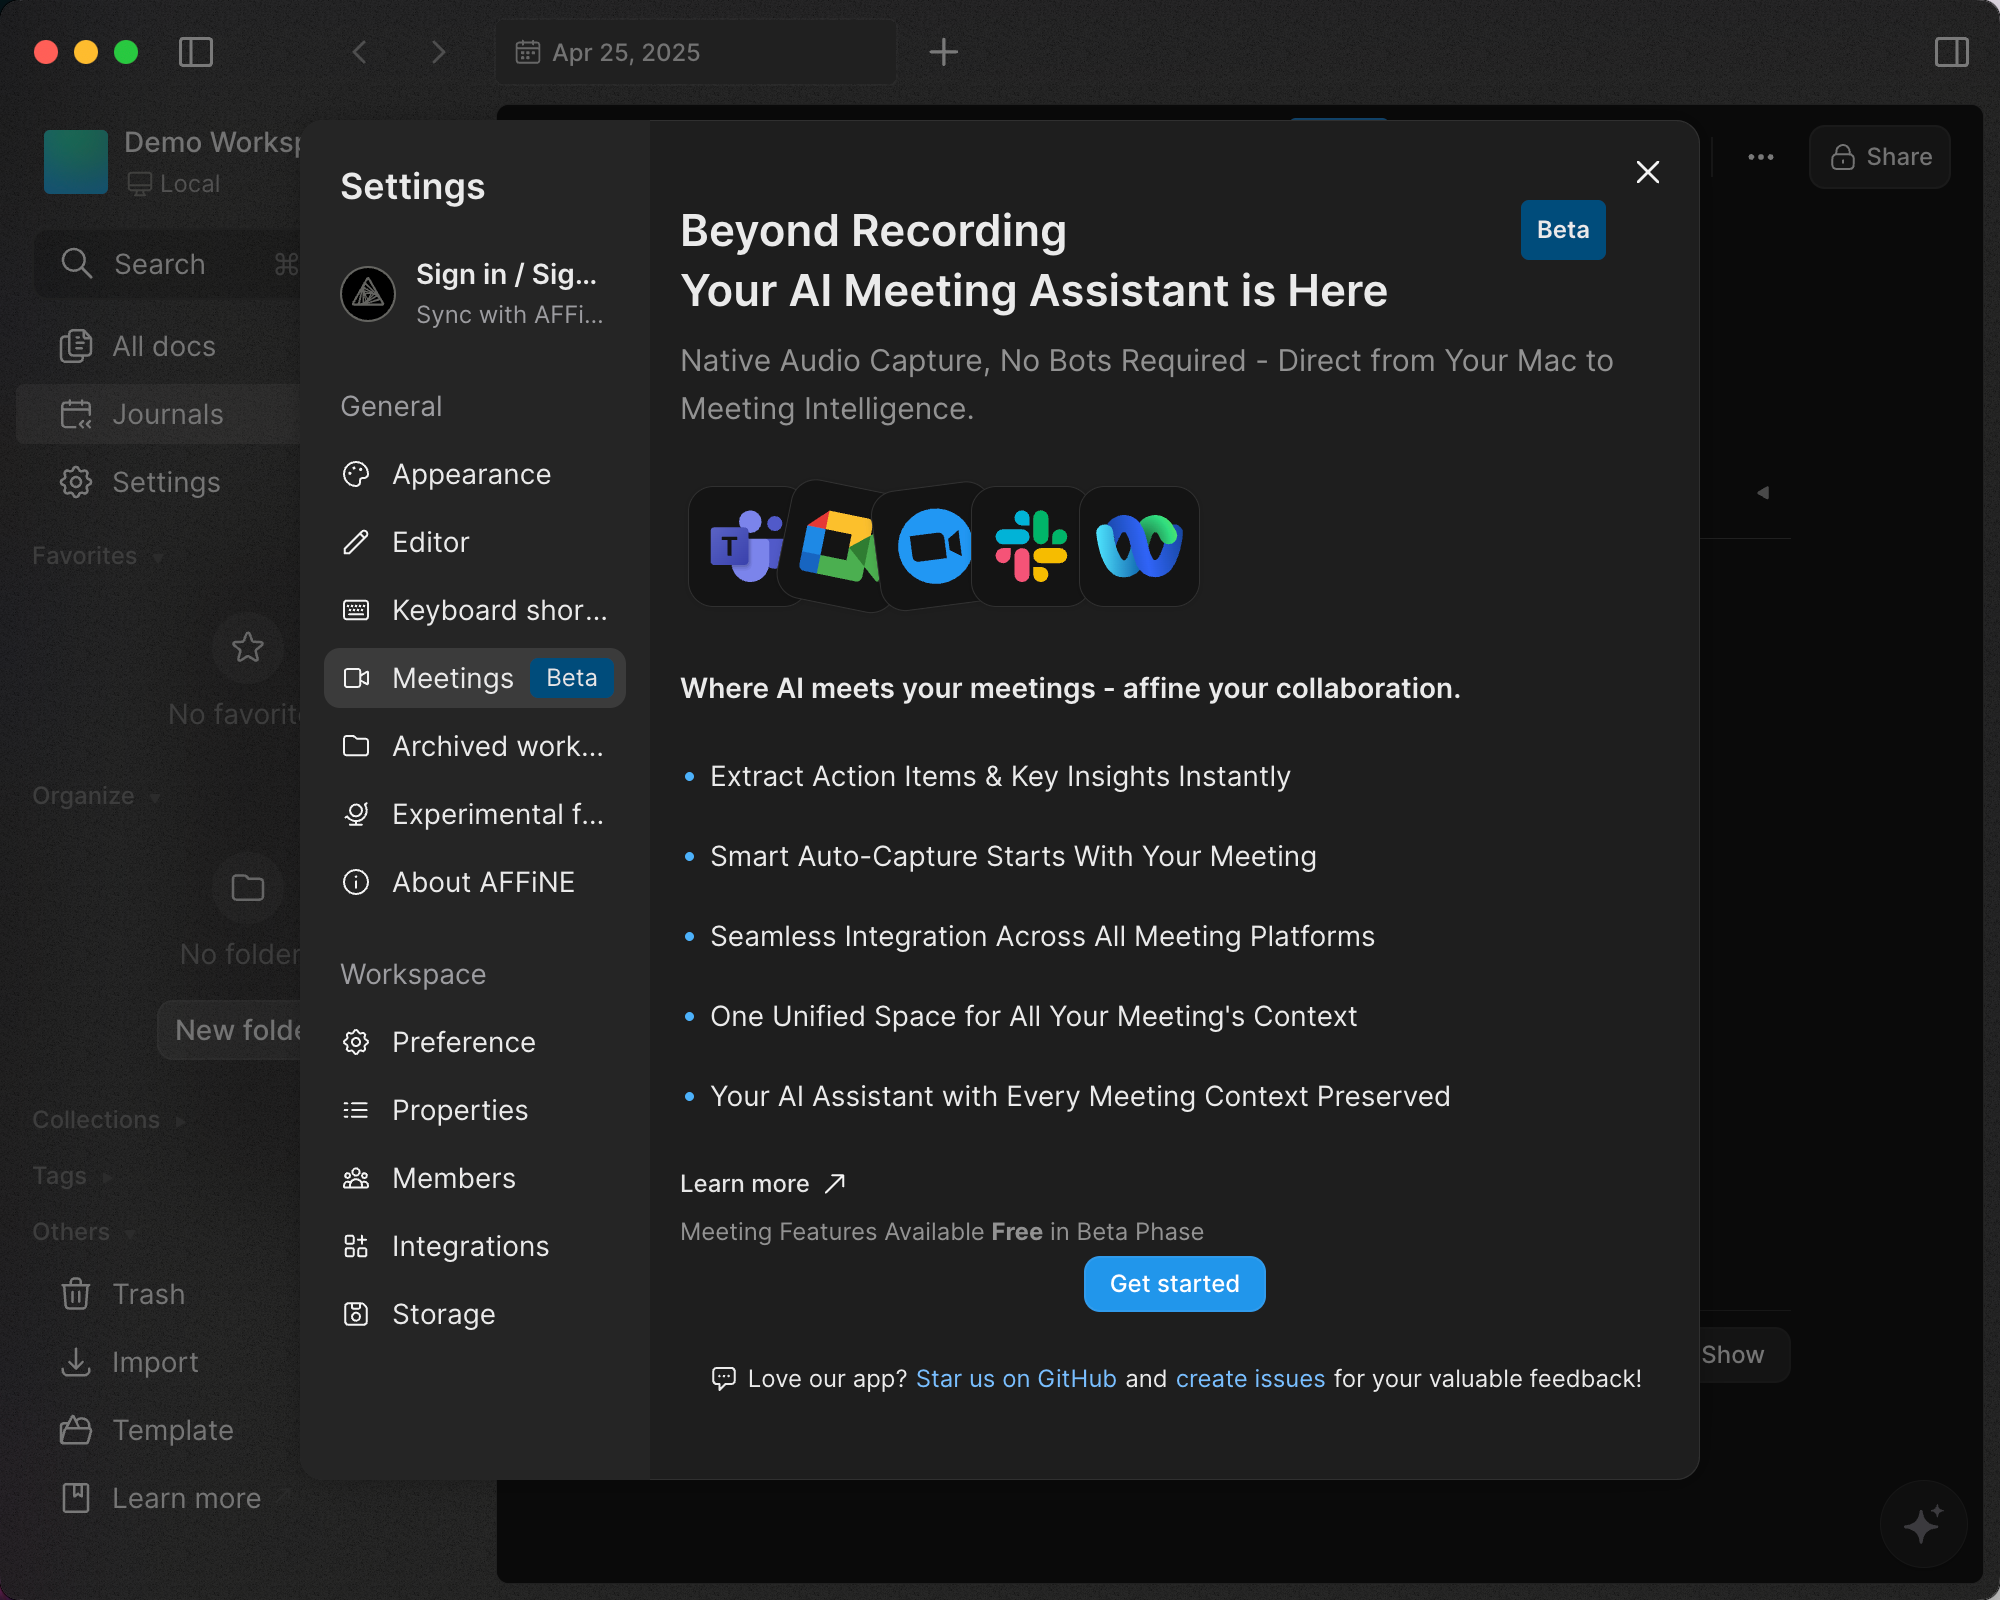Open the three-dots more options menu
Viewport: 2000px width, 1600px height.
1760,157
